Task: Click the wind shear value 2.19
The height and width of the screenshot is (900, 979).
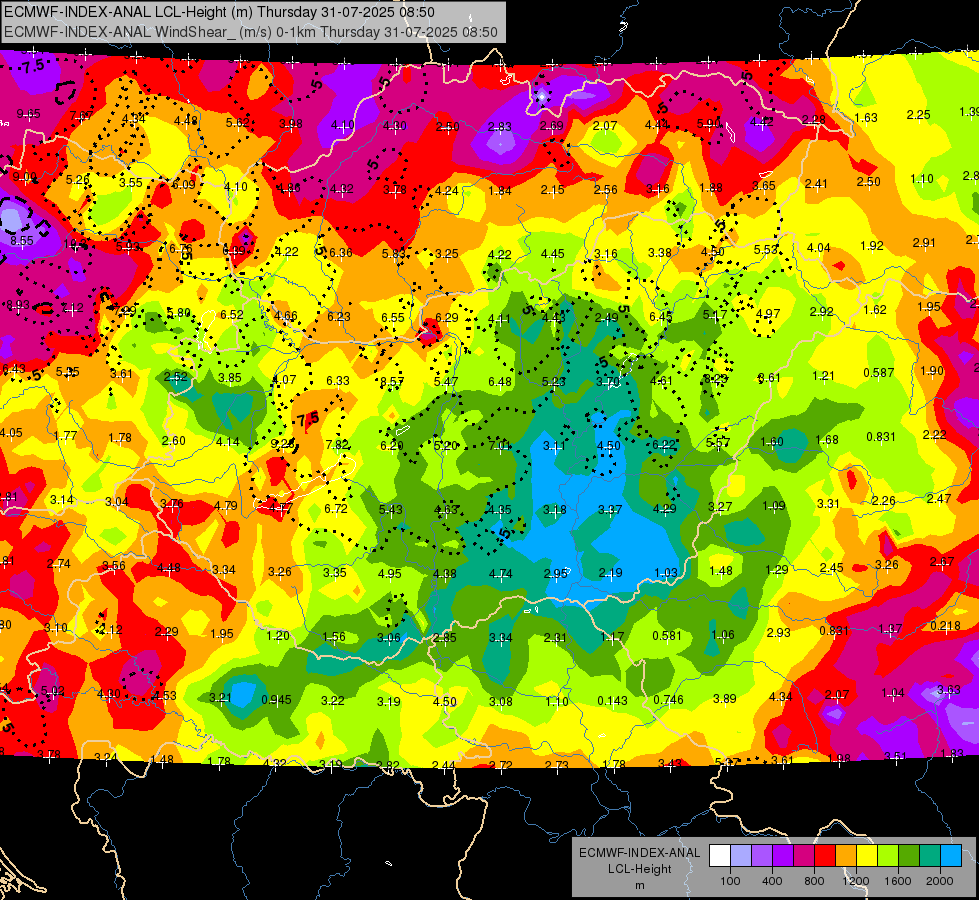Action: point(610,572)
